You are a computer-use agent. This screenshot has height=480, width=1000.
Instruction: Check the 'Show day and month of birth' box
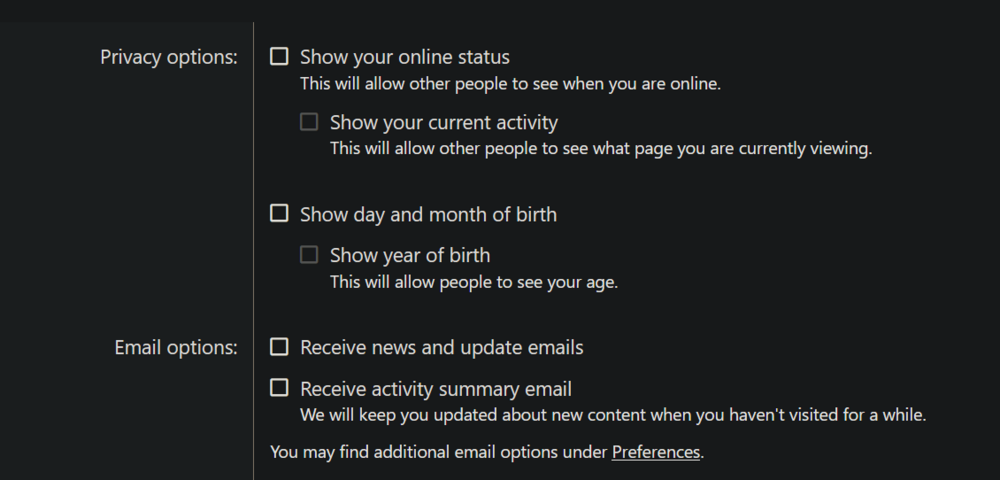pos(279,213)
